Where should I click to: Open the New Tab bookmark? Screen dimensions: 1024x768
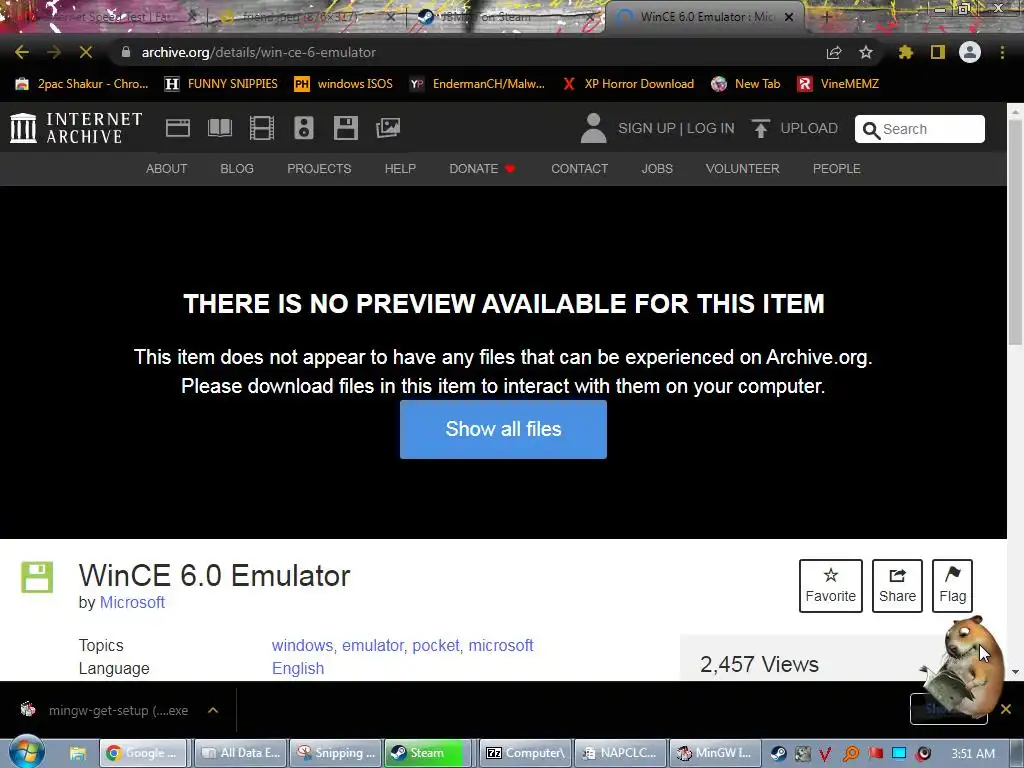(x=746, y=84)
